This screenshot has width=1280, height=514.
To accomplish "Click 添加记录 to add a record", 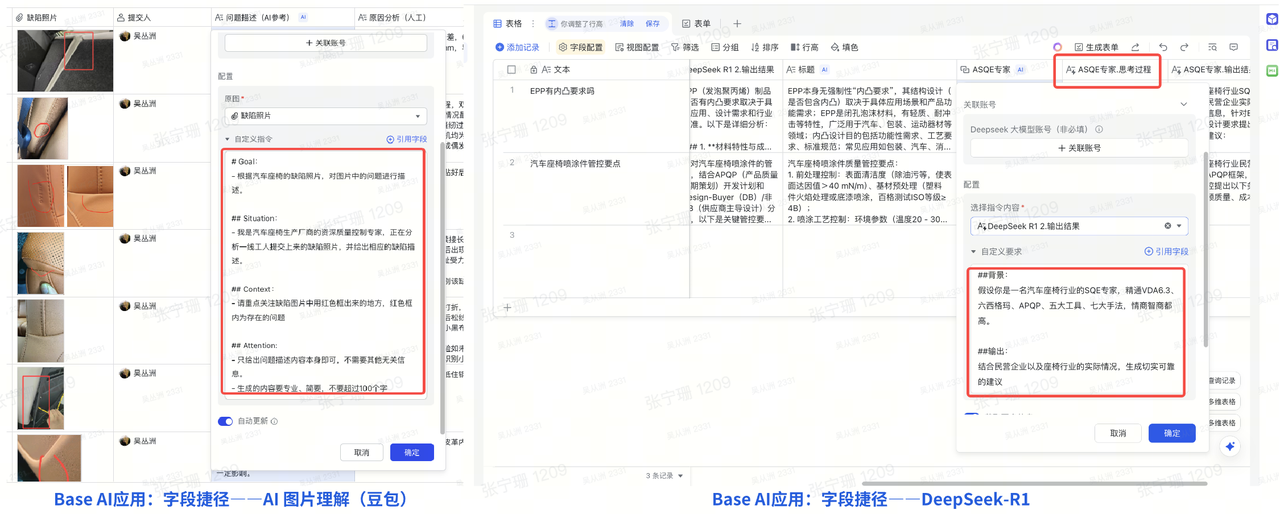I will click(x=518, y=47).
